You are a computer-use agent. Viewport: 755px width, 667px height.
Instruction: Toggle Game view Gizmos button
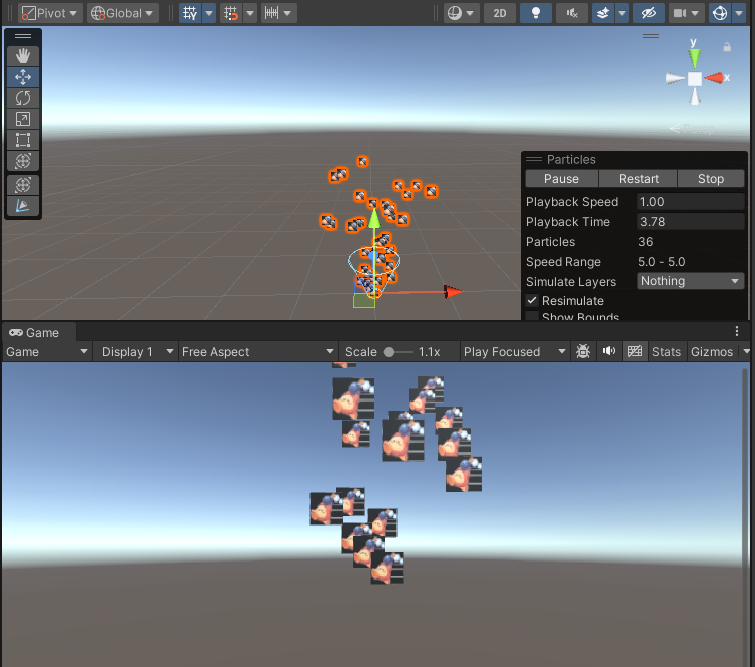point(712,352)
